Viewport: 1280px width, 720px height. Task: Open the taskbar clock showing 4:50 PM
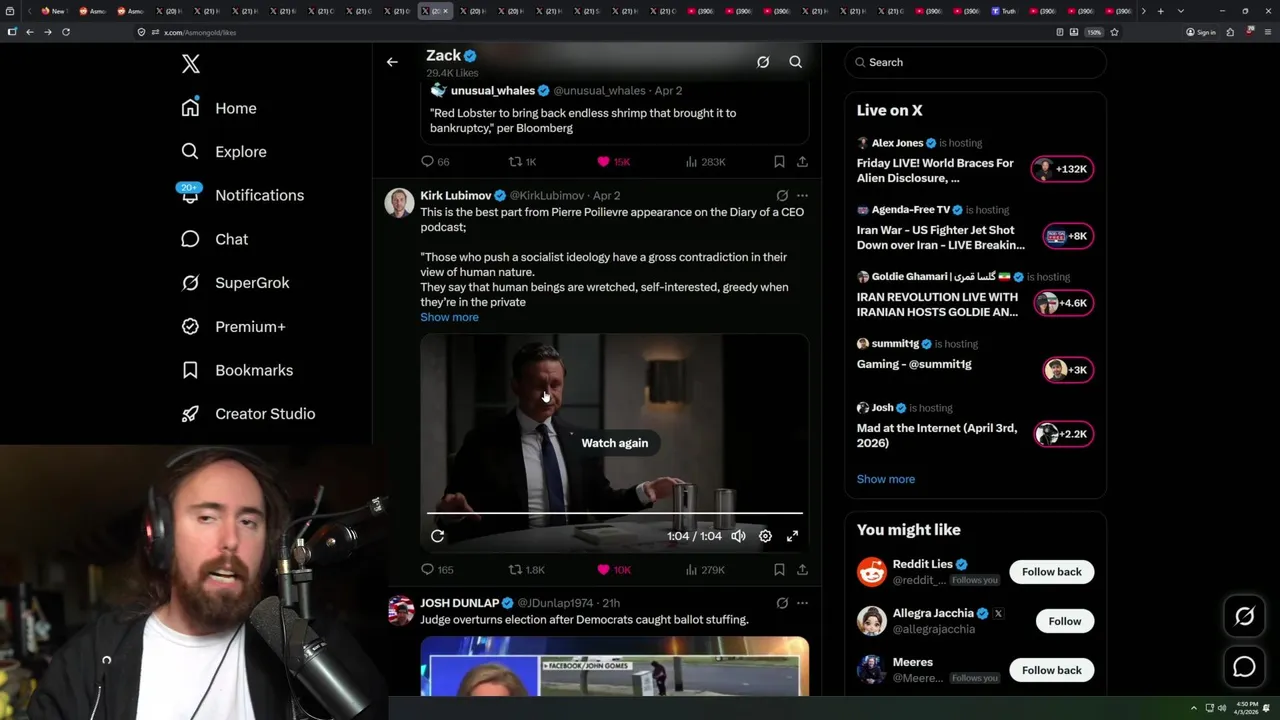pyautogui.click(x=1247, y=708)
